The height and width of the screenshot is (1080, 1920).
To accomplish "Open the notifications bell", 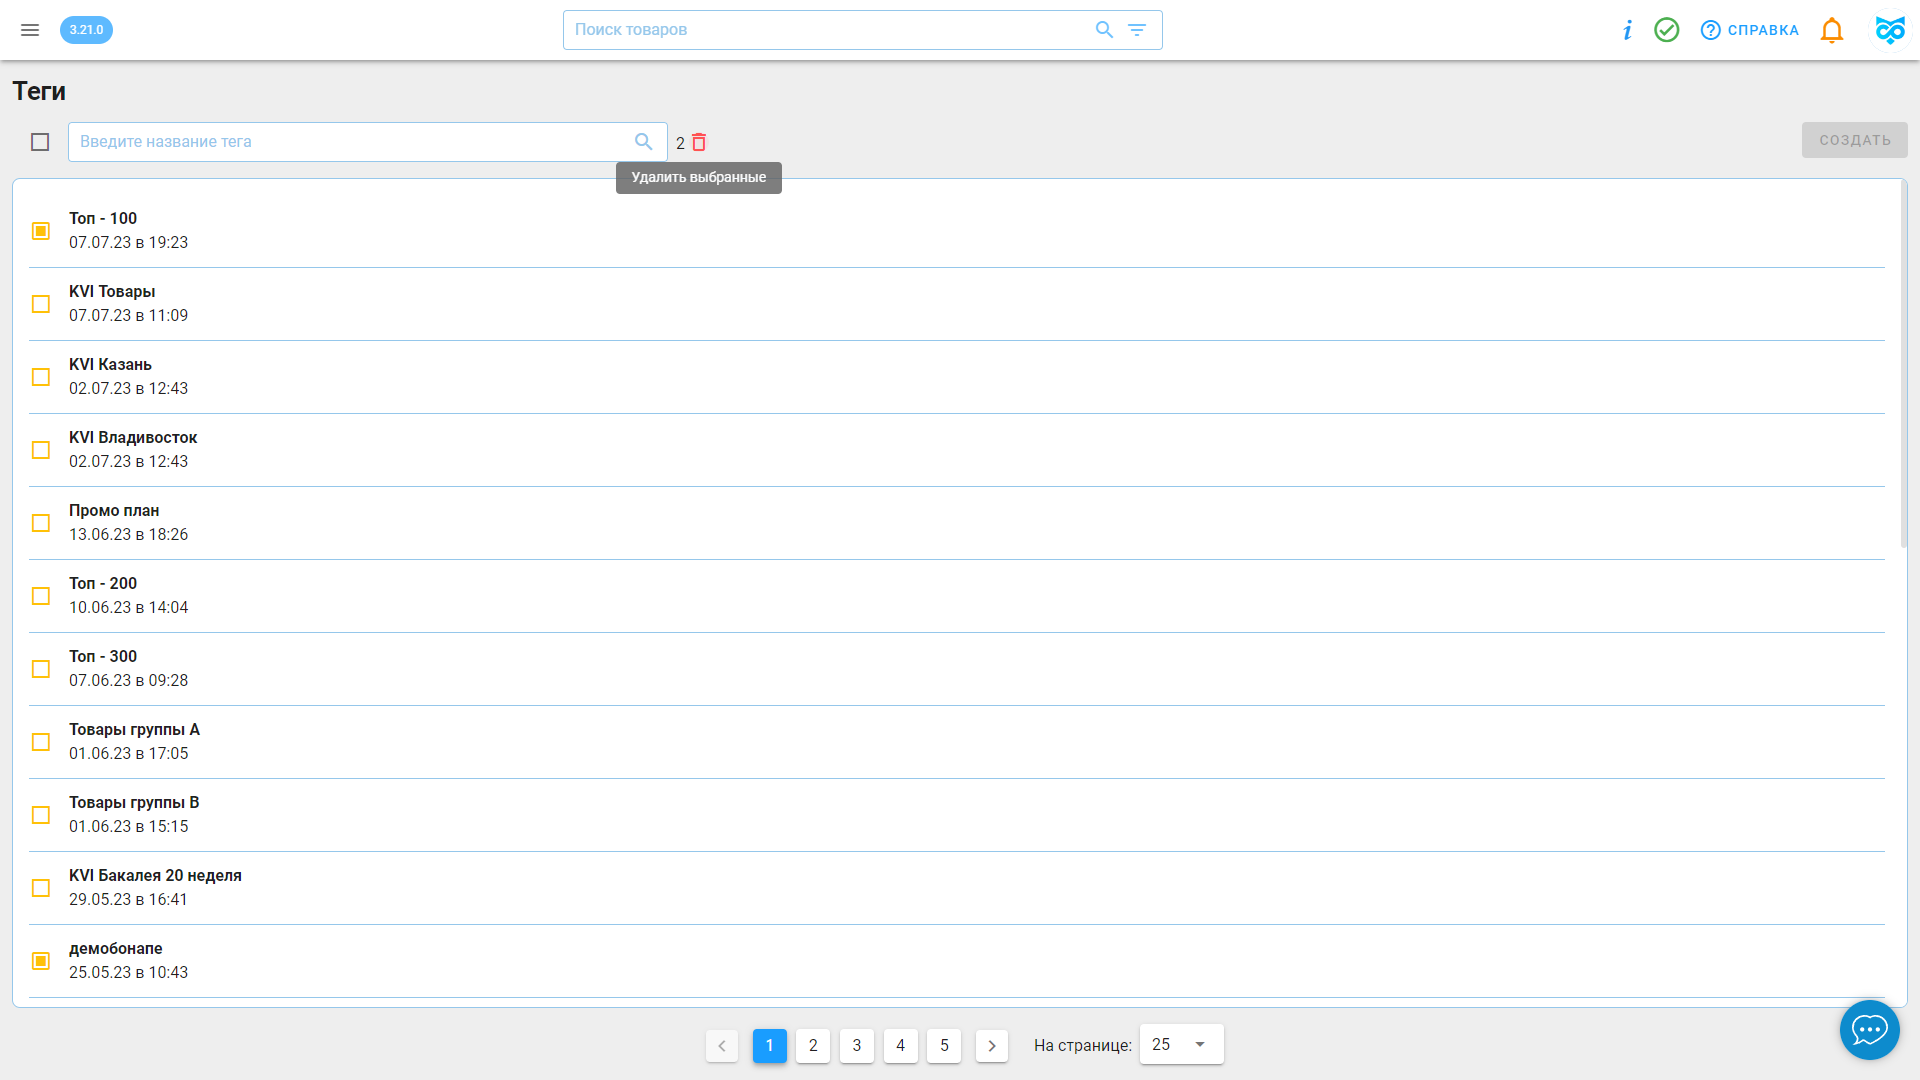I will (1832, 30).
